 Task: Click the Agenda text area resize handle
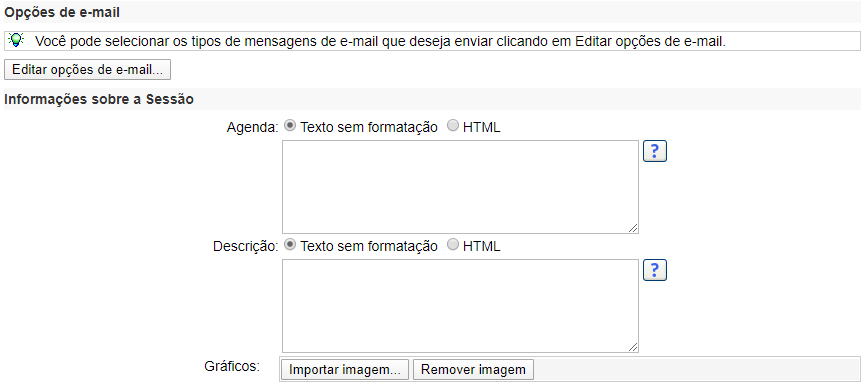(633, 228)
